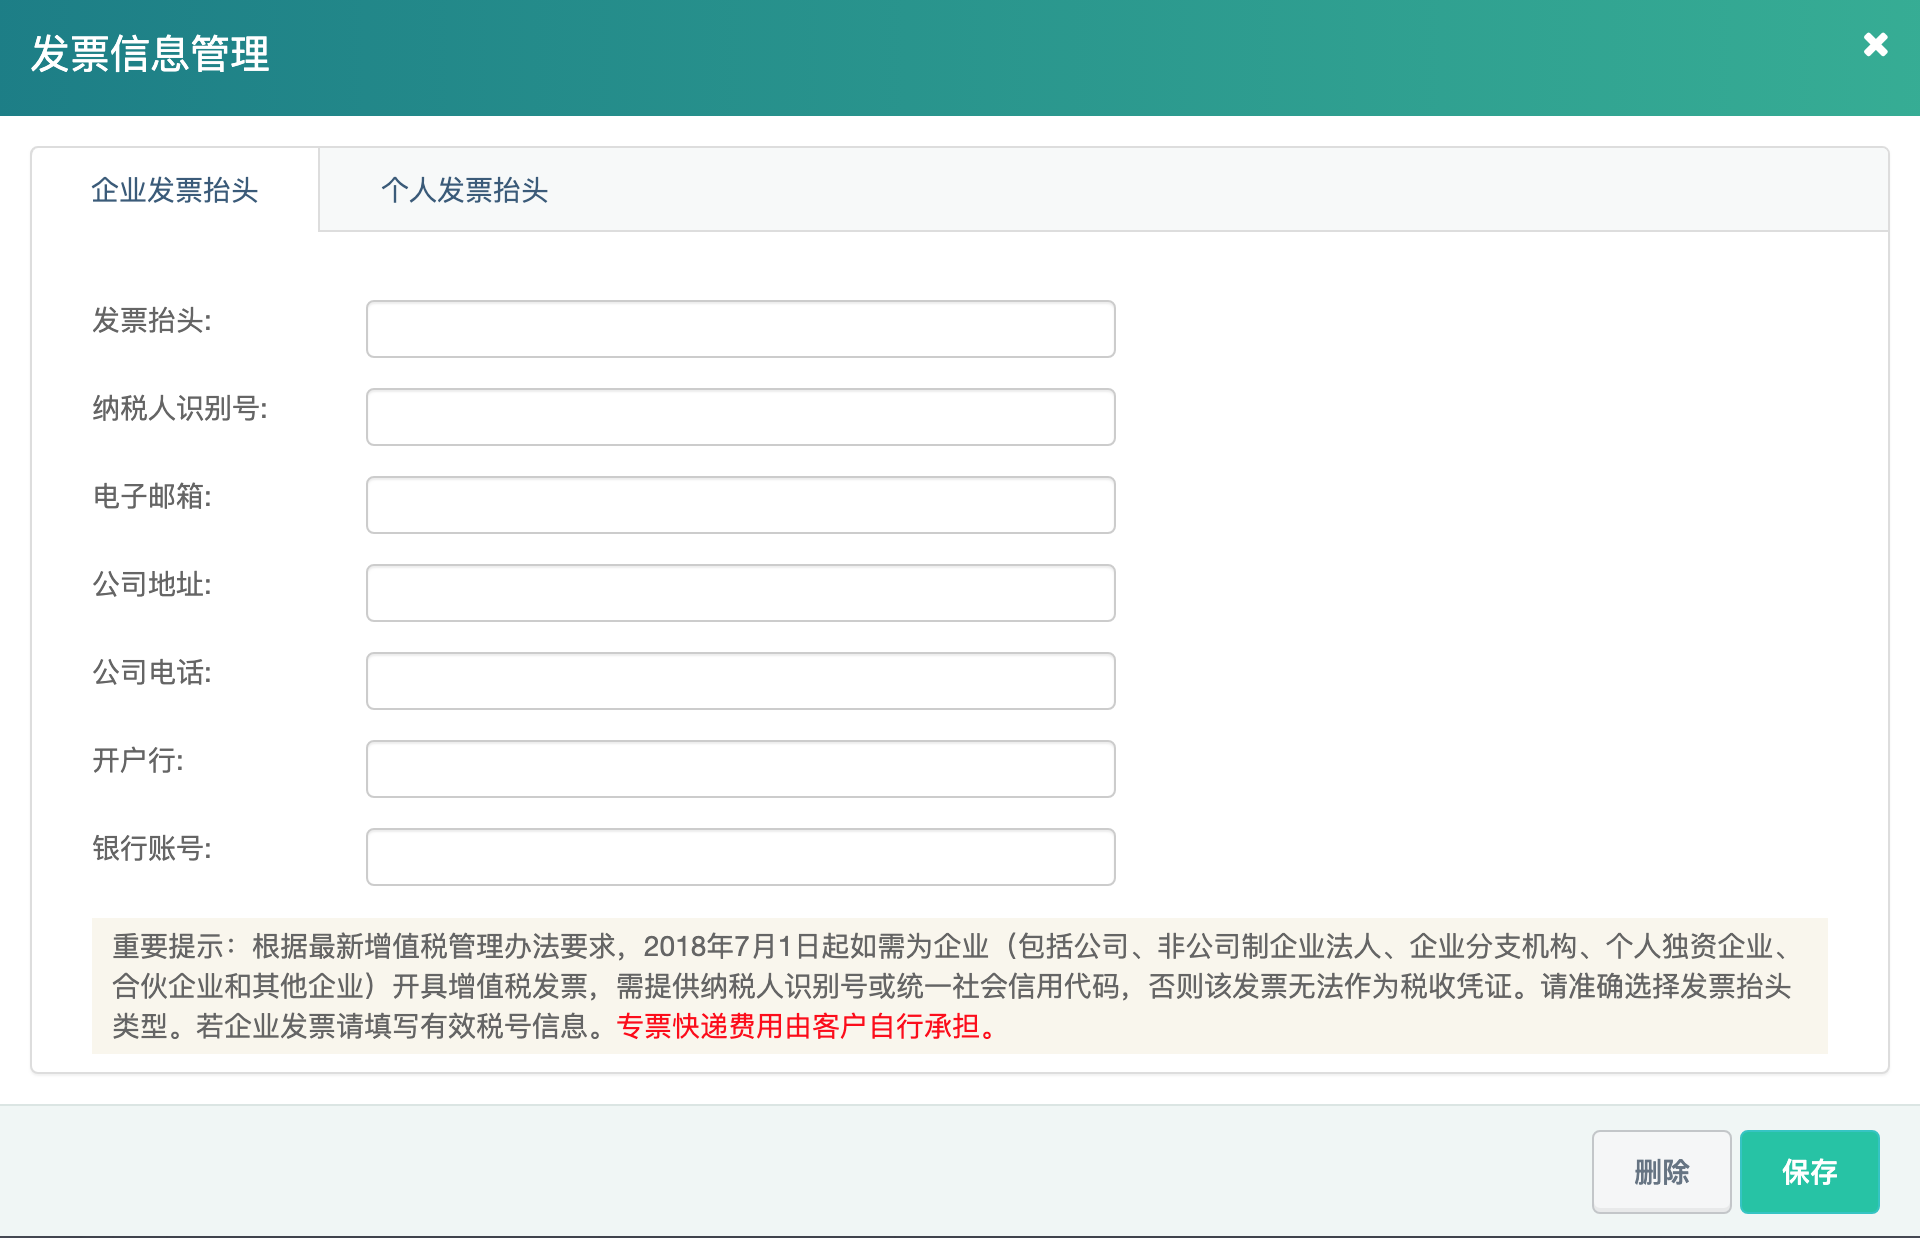Image resolution: width=1920 pixels, height=1238 pixels.
Task: Click the 电子邮箱 field label
Action: point(154,497)
